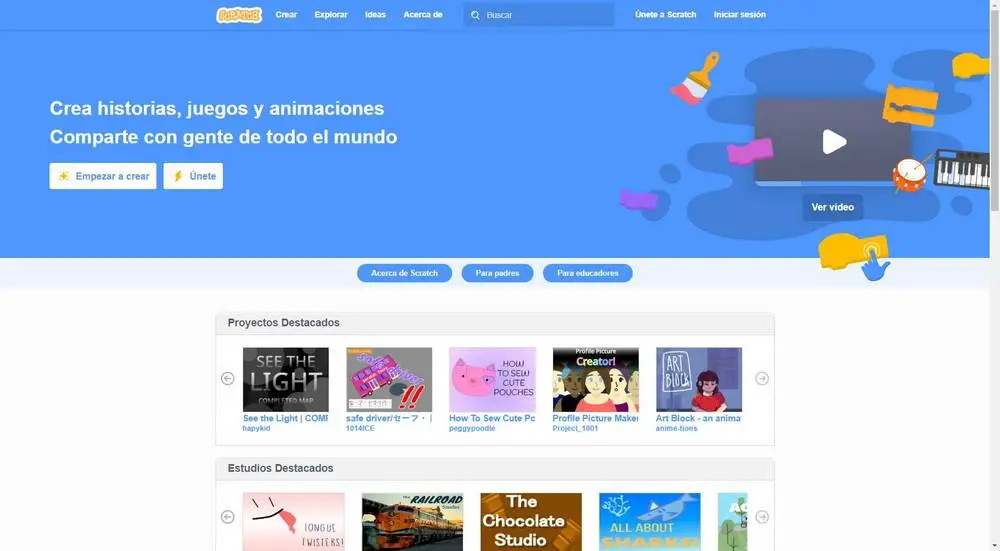1000x551 pixels.
Task: Open the Crear menu item
Action: (x=286, y=15)
